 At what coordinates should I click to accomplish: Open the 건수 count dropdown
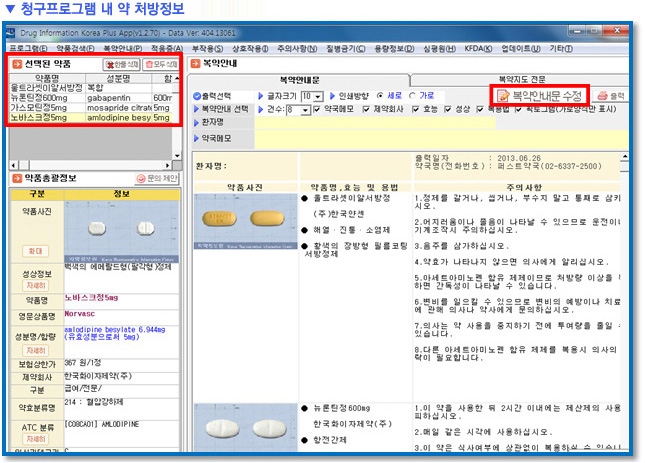coord(305,110)
